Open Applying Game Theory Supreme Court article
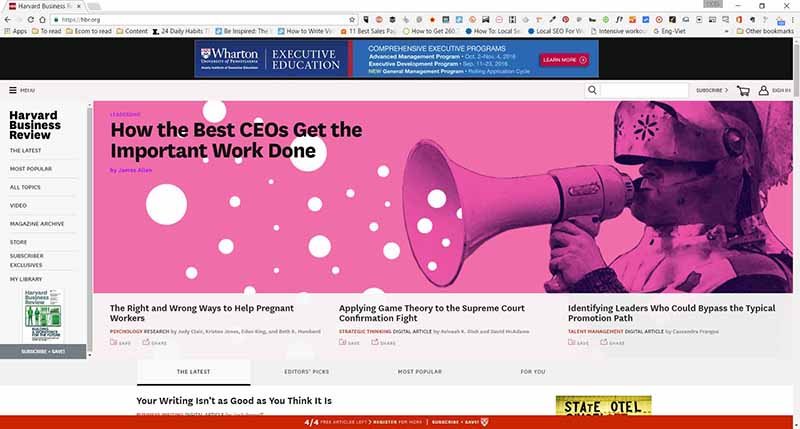 pyautogui.click(x=432, y=313)
